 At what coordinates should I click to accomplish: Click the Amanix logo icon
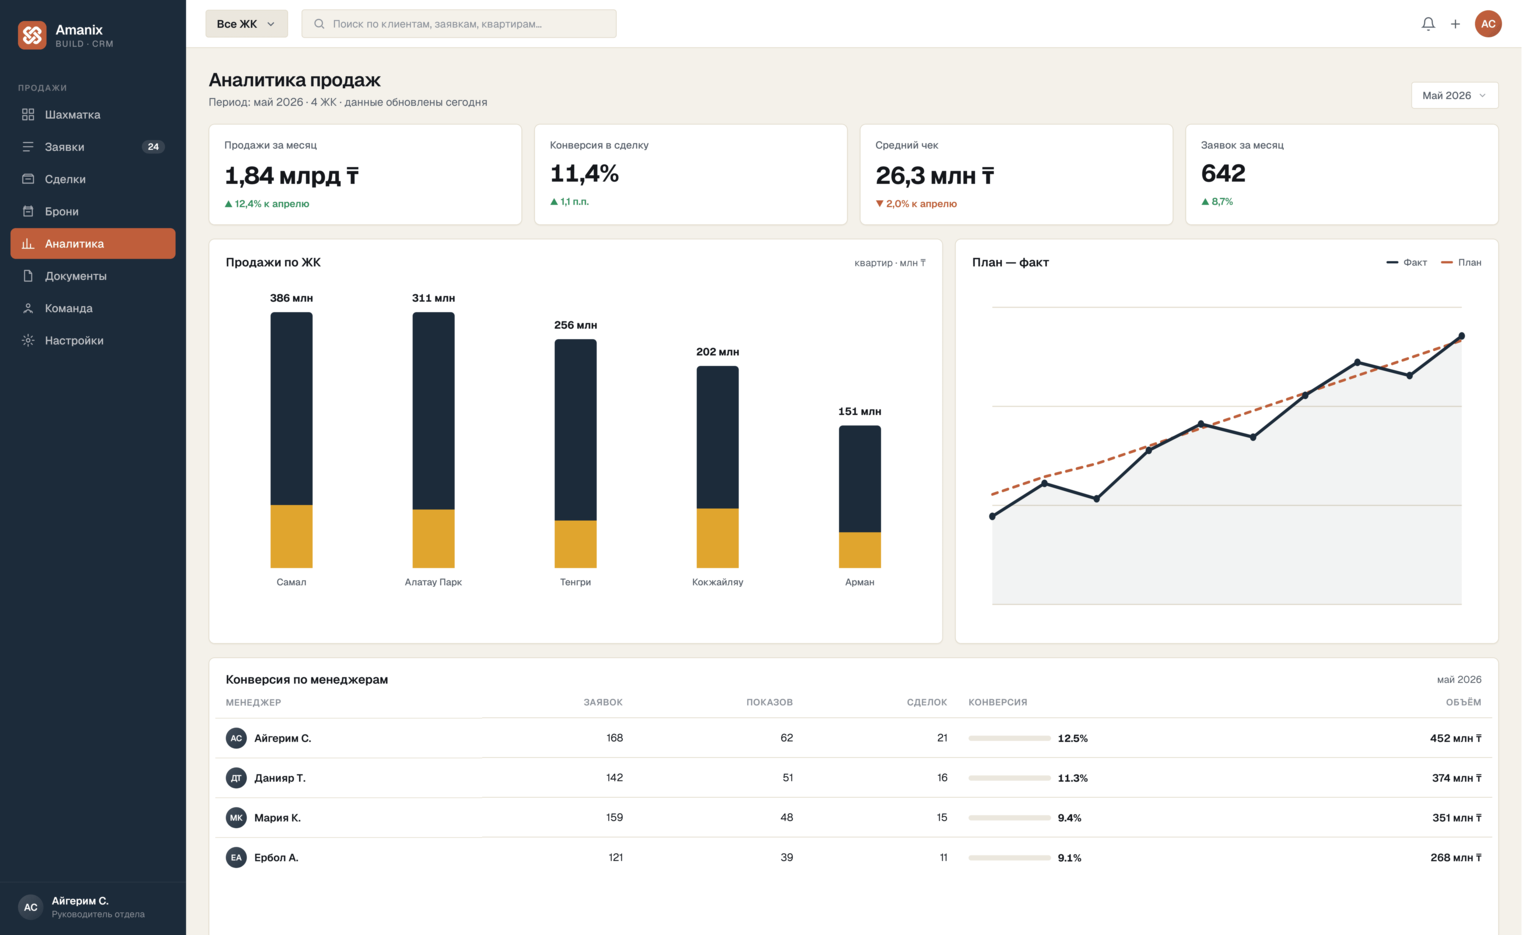click(32, 35)
